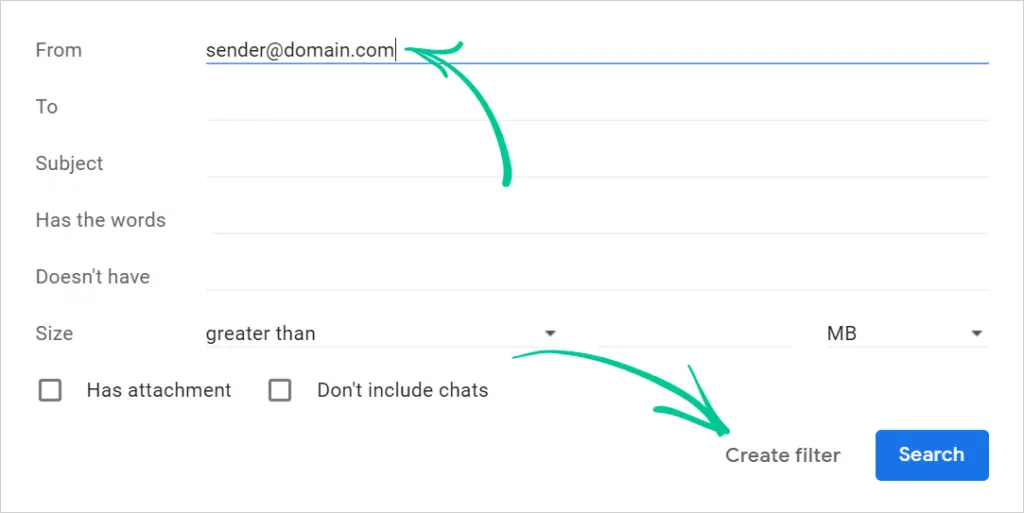Focus the empty To input field
Image resolution: width=1024 pixels, height=513 pixels.
click(596, 106)
